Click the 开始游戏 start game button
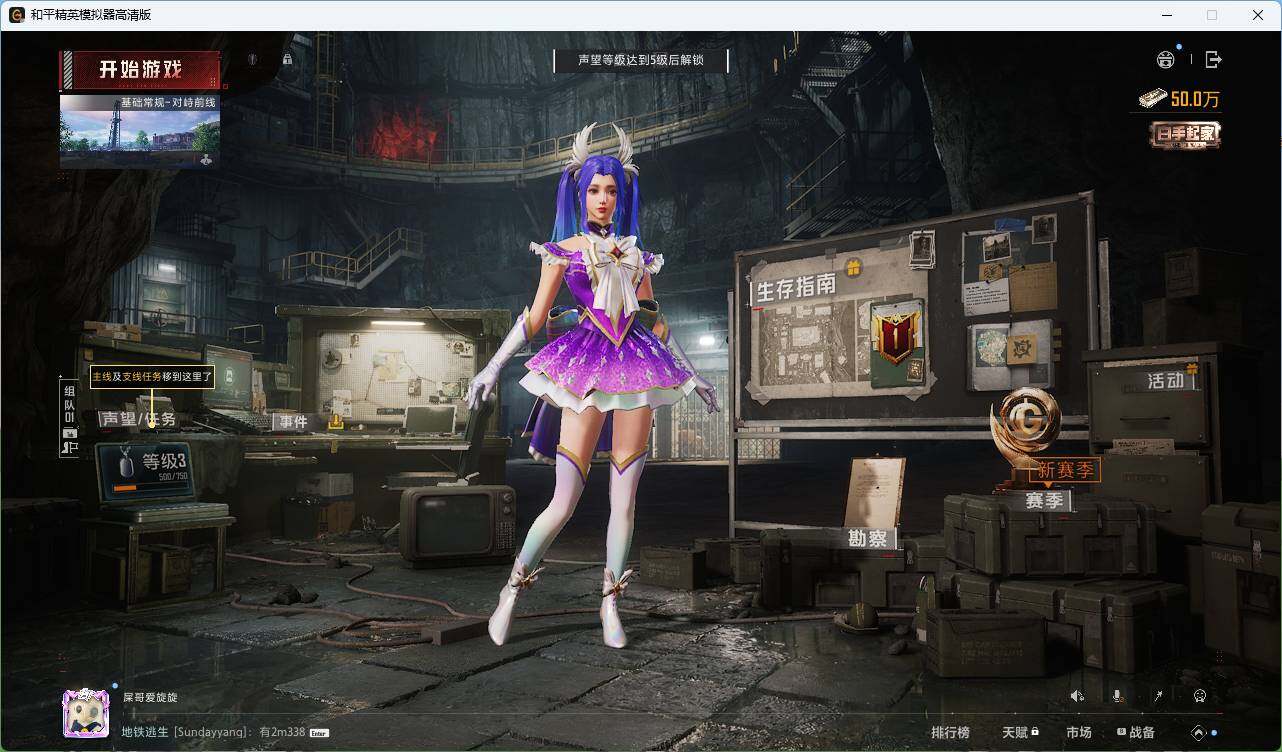The height and width of the screenshot is (752, 1282). [140, 70]
